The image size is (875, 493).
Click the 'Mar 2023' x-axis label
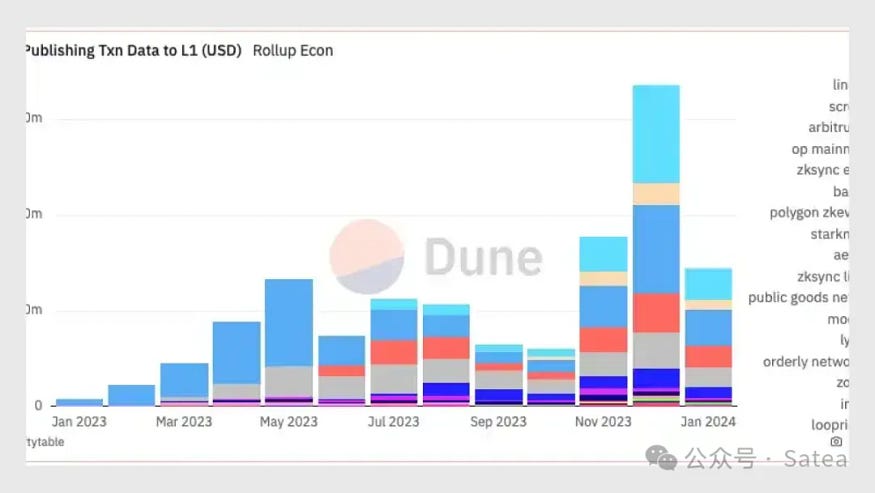point(184,422)
